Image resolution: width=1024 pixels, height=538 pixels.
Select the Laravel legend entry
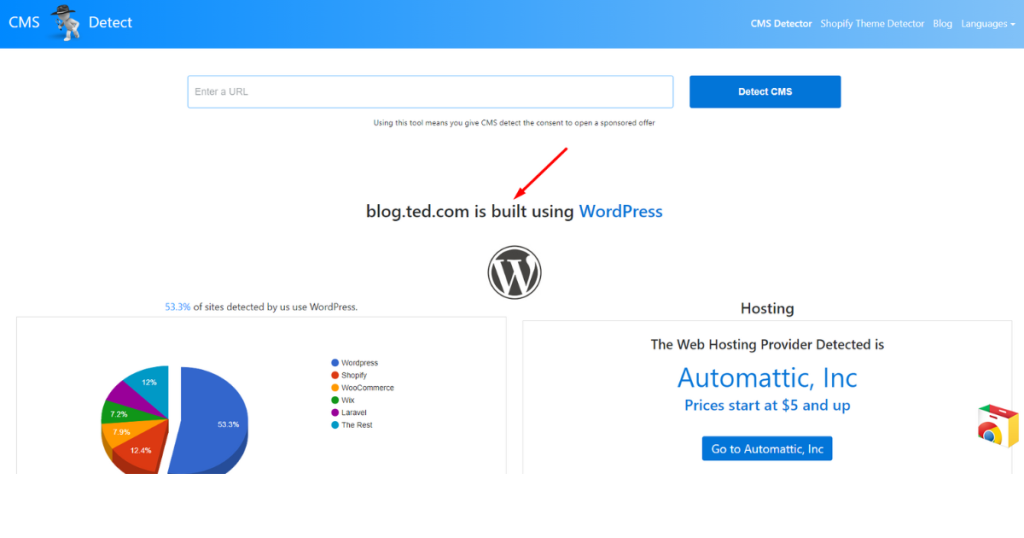pyautogui.click(x=349, y=412)
